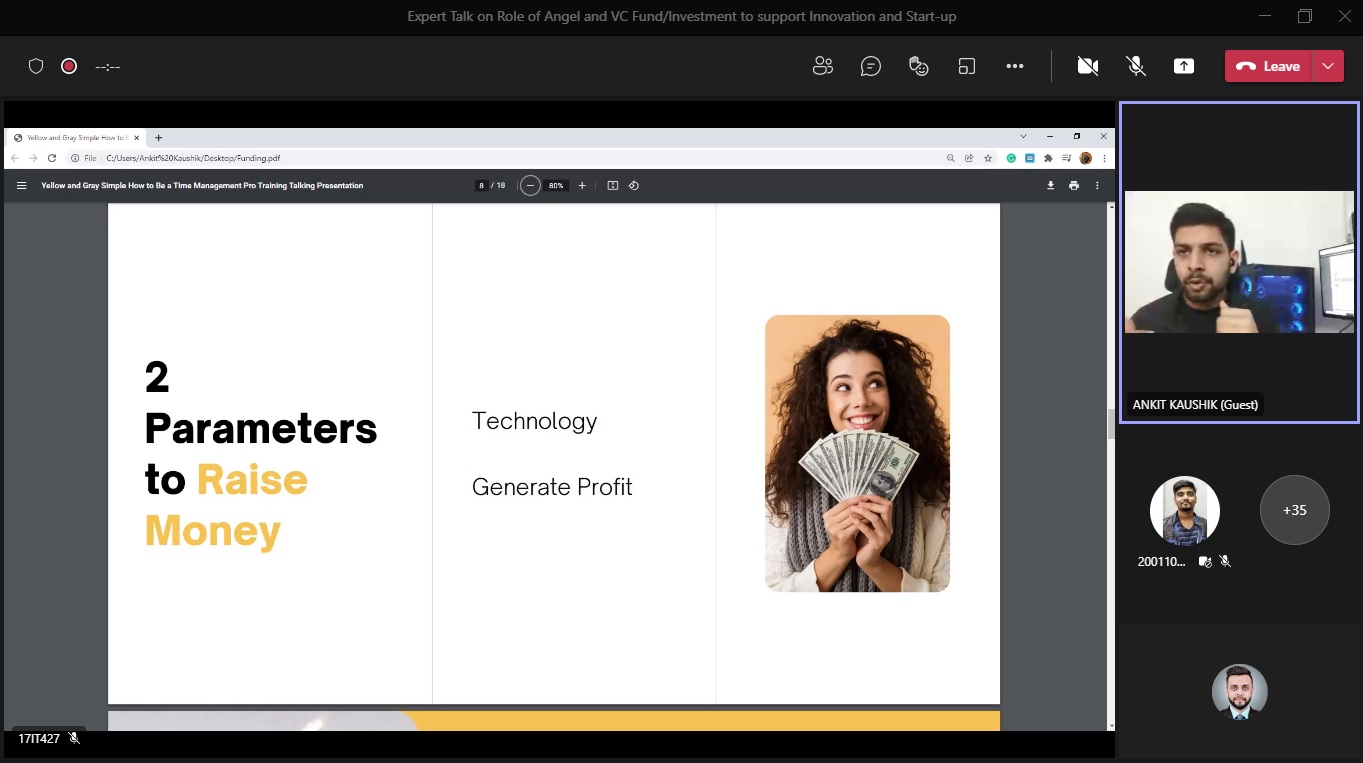Image resolution: width=1363 pixels, height=763 pixels.
Task: Click the red recording indicator icon
Action: (69, 66)
